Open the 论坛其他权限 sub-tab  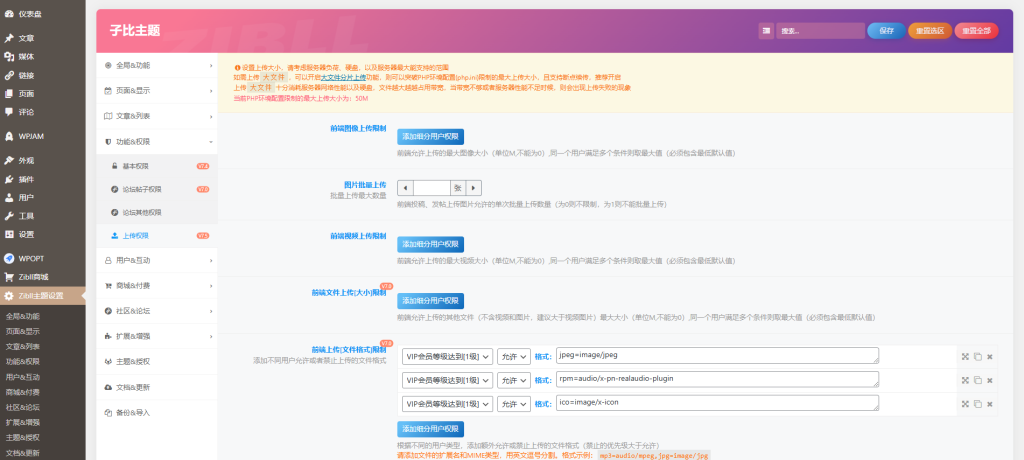tap(157, 212)
